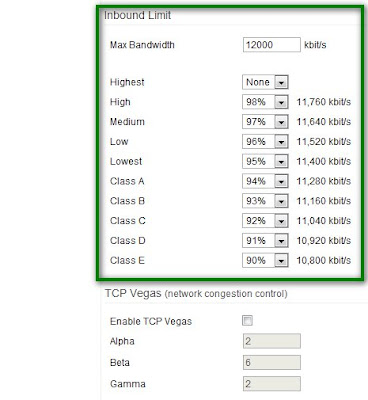Expand the Class B 93% dropdown

coord(265,201)
